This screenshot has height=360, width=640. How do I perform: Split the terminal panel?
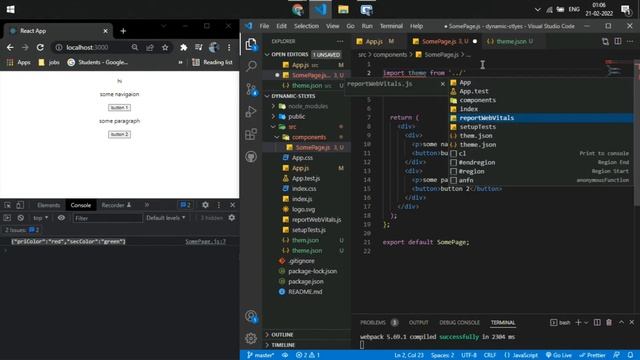(x=597, y=322)
